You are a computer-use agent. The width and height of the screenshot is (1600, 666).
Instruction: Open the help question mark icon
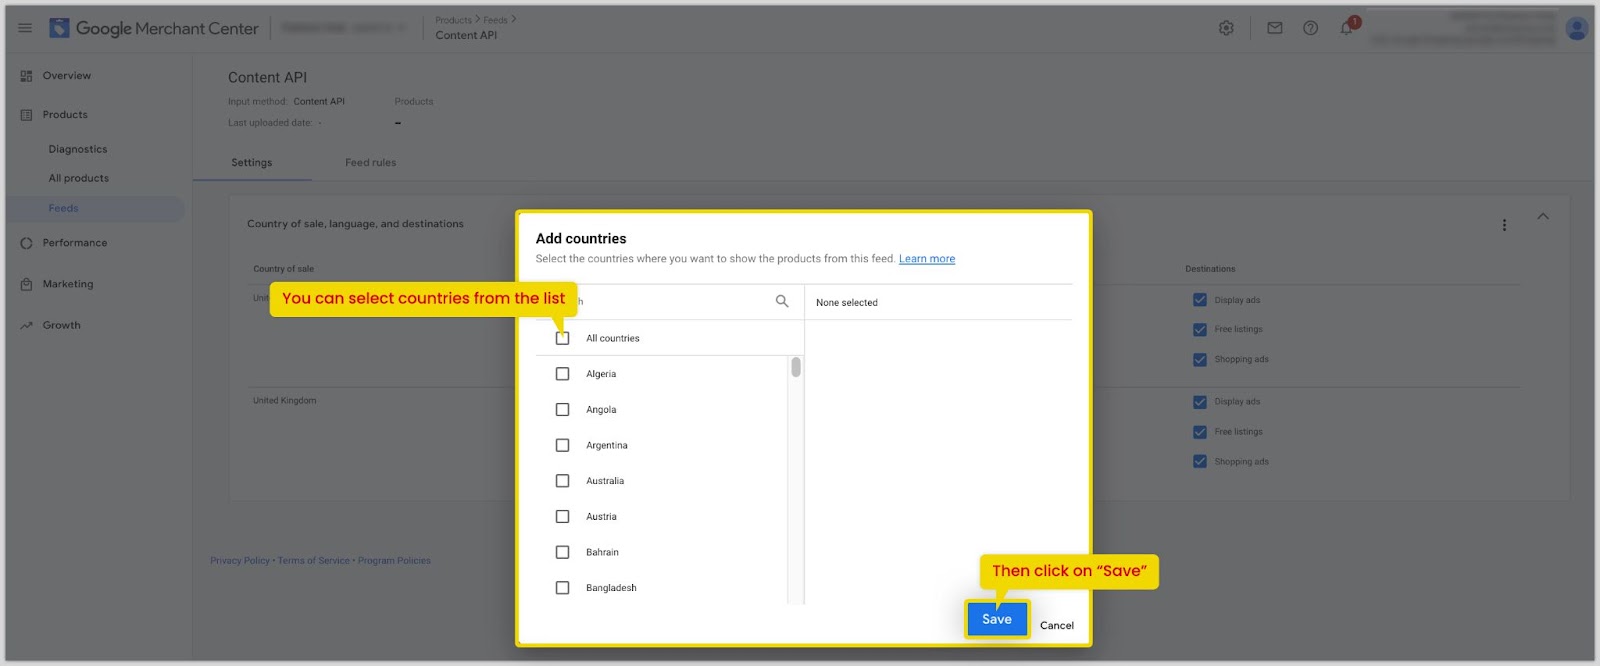(1310, 28)
